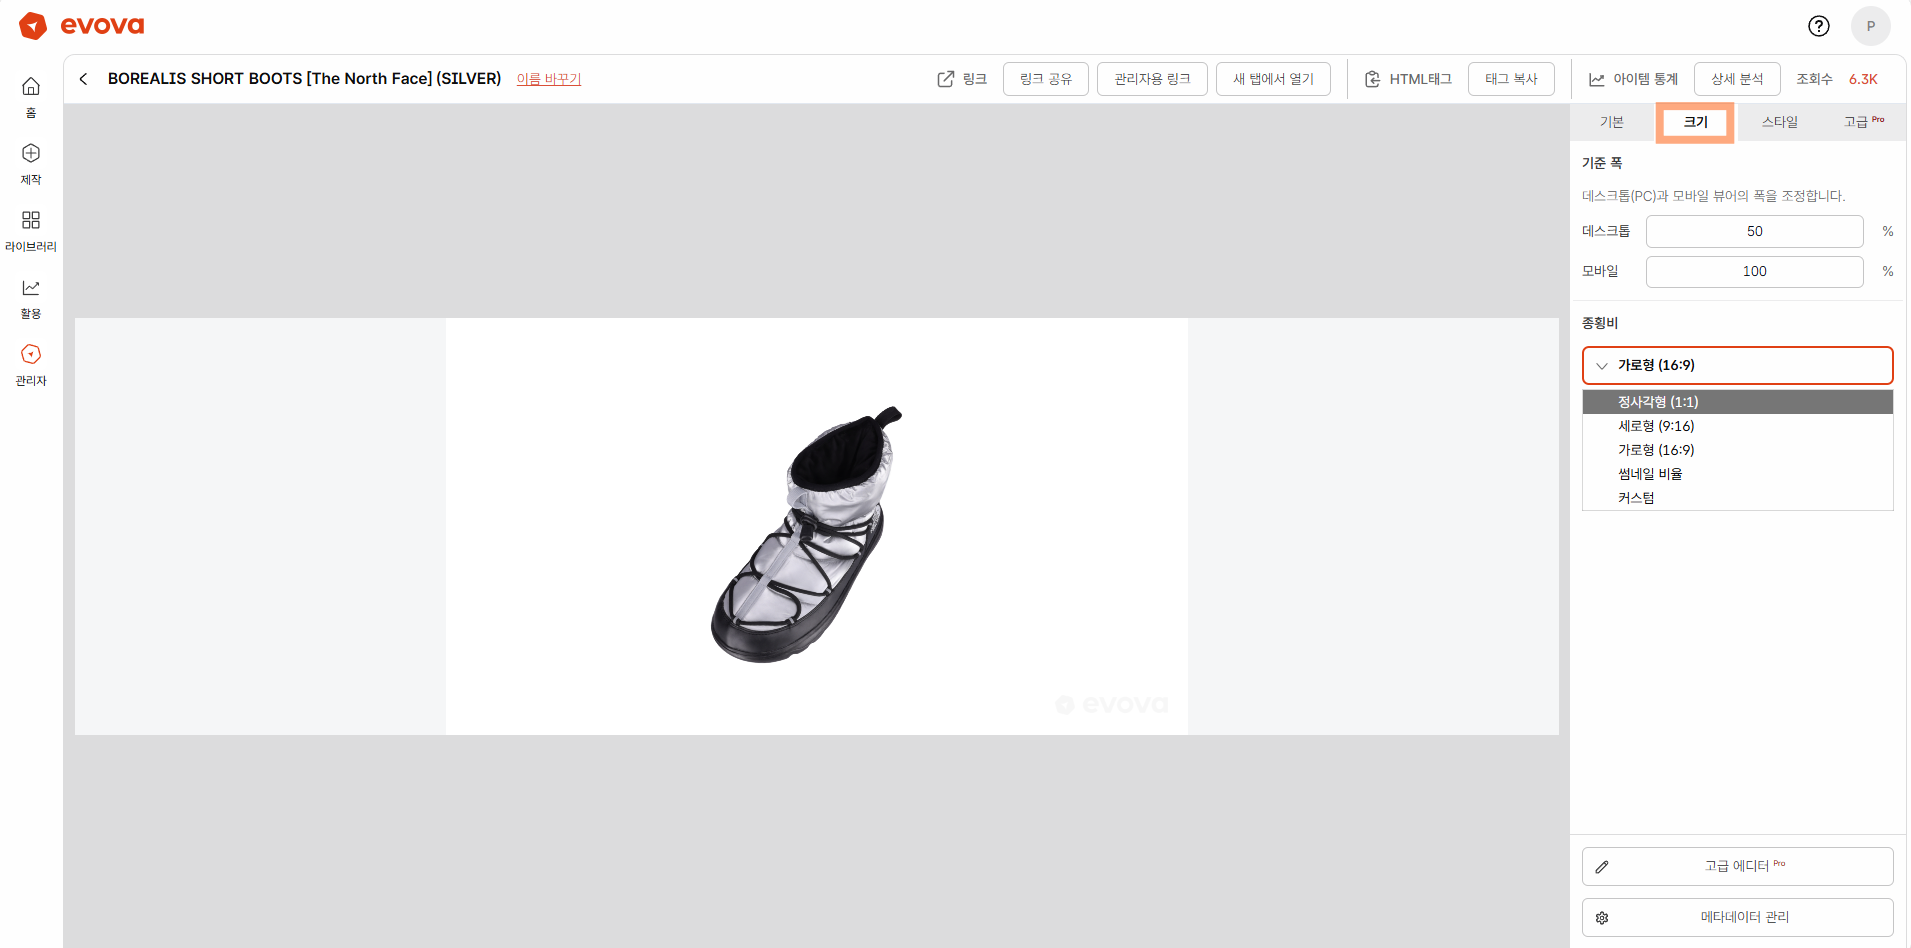The height and width of the screenshot is (948, 1911).
Task: Open the P user profile avatar
Action: (x=1870, y=26)
